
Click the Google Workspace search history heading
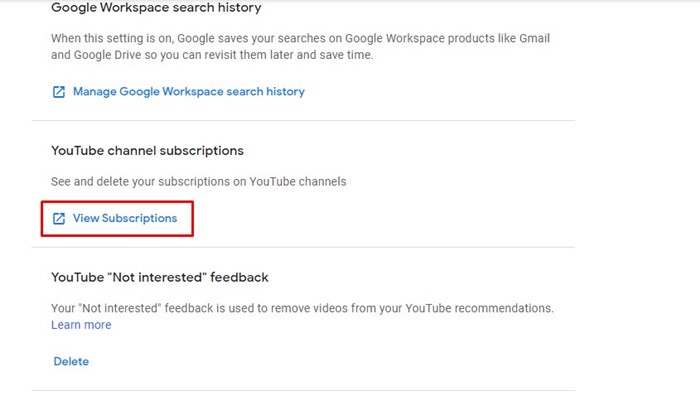(156, 8)
